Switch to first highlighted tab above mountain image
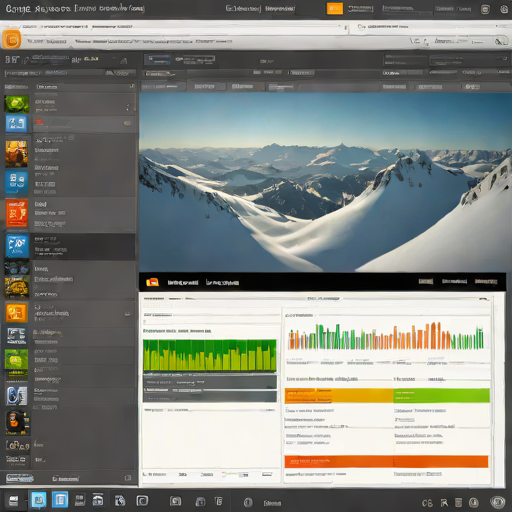The height and width of the screenshot is (512, 512). 157,60
